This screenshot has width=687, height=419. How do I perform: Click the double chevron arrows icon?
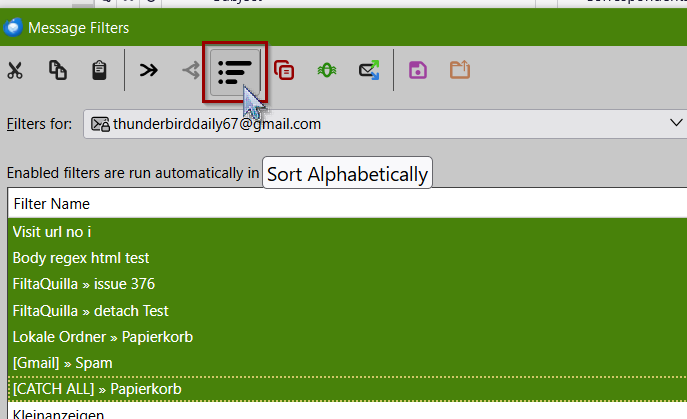149,70
